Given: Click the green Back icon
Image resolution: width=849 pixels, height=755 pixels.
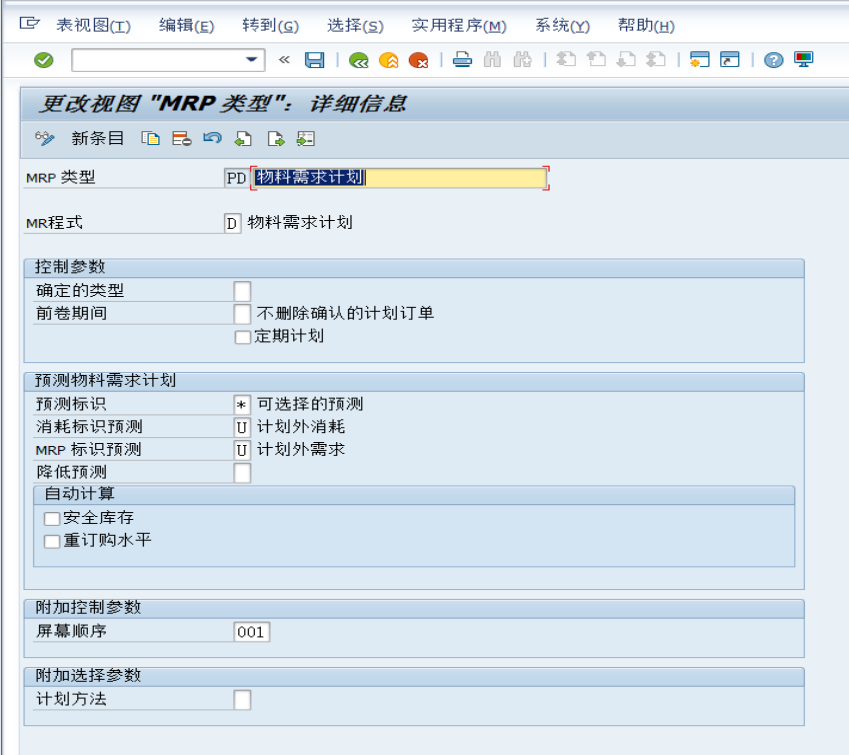Looking at the screenshot, I should (358, 60).
